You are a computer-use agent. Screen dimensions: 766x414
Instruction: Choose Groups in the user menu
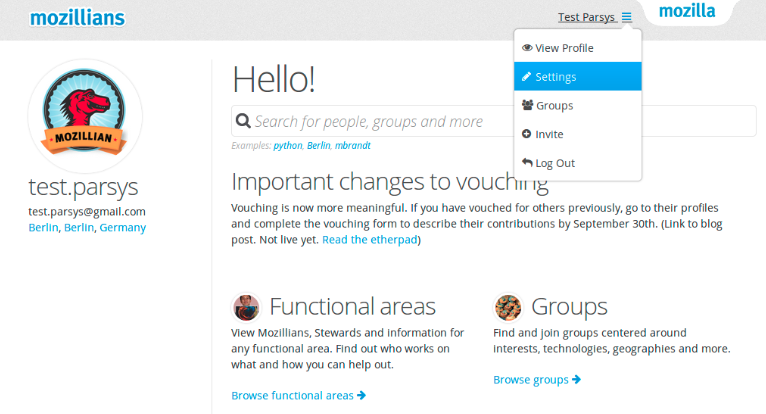577,105
